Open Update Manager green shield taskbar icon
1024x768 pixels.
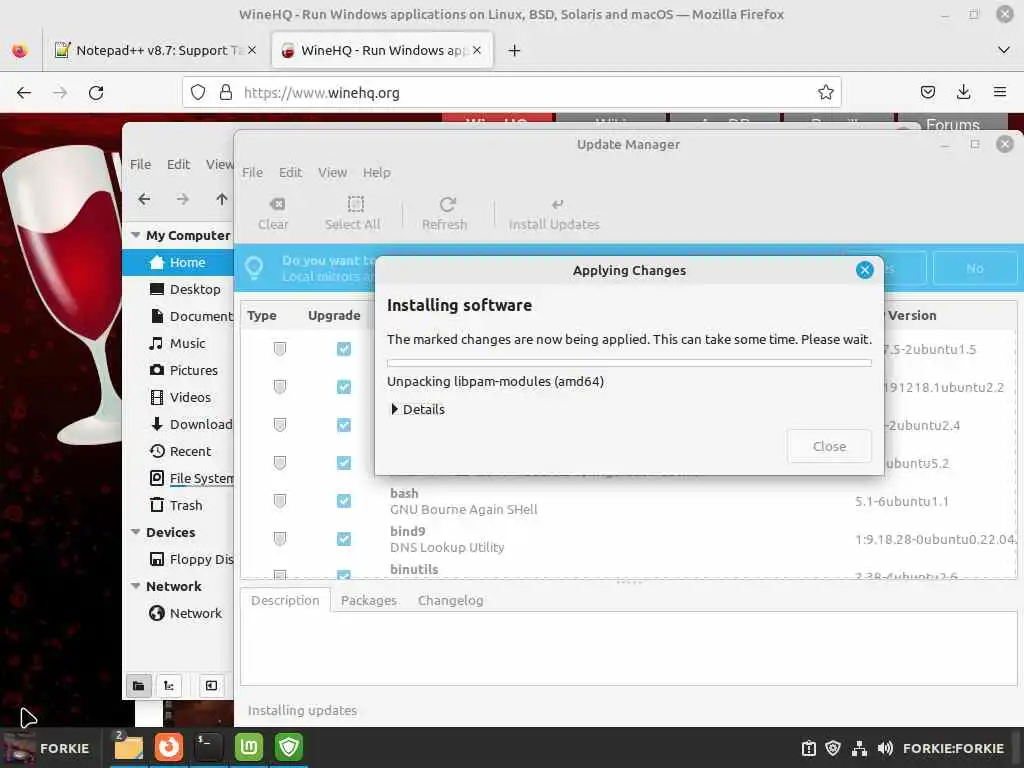pyautogui.click(x=289, y=747)
